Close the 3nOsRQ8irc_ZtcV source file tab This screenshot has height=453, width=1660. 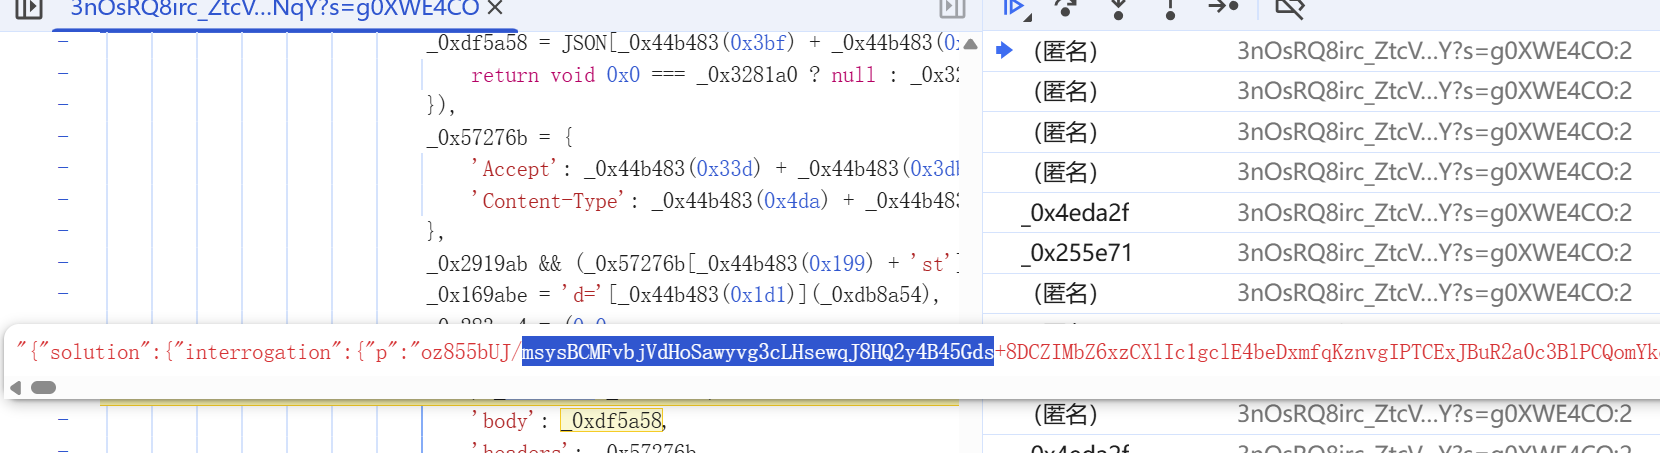[495, 8]
